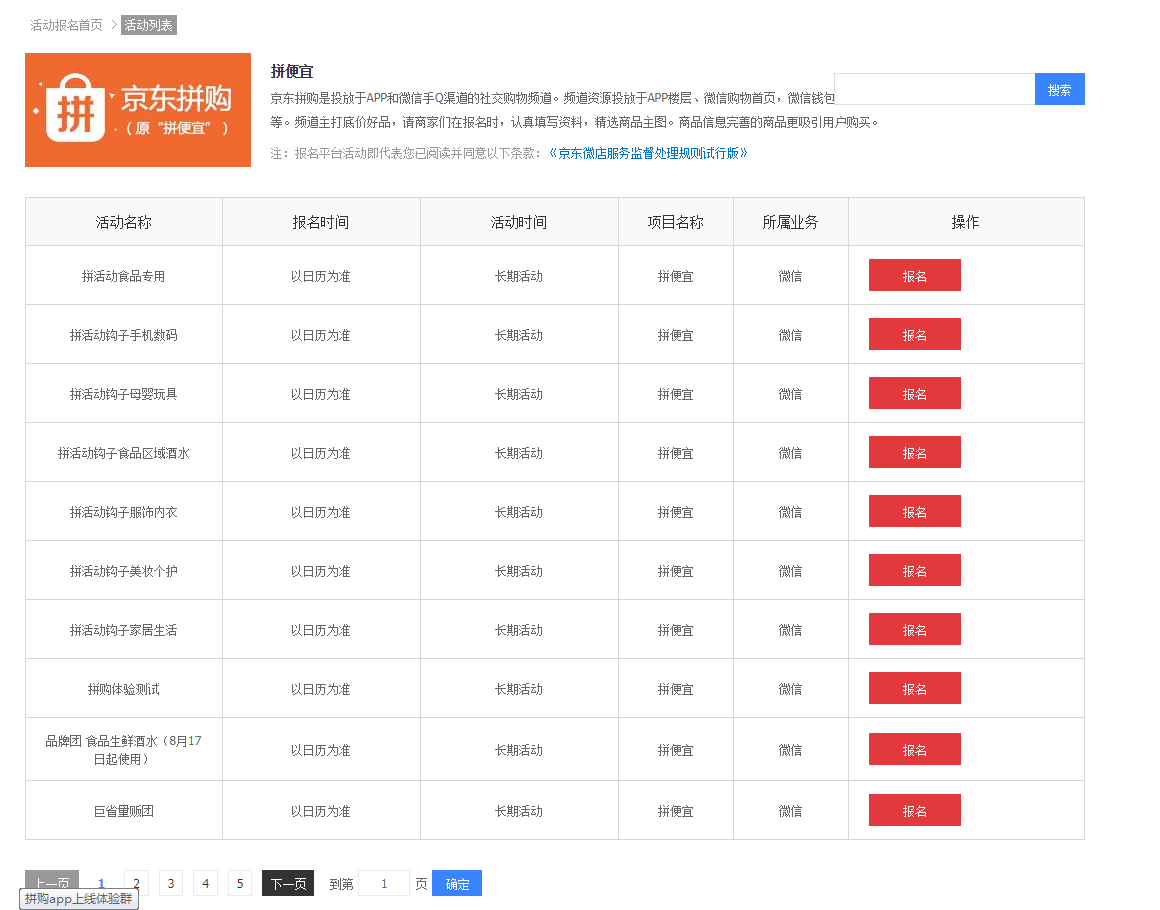Sign up for 拼活动钩子手机数码 activity
Image resolution: width=1160 pixels, height=910 pixels.
[914, 334]
